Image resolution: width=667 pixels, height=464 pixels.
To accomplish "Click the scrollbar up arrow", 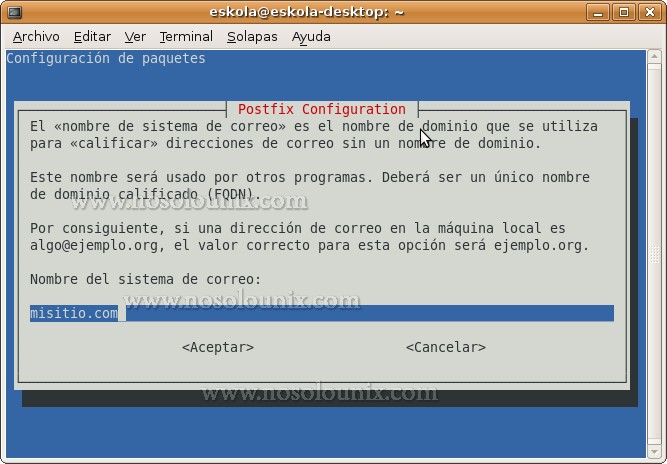I will click(x=654, y=57).
